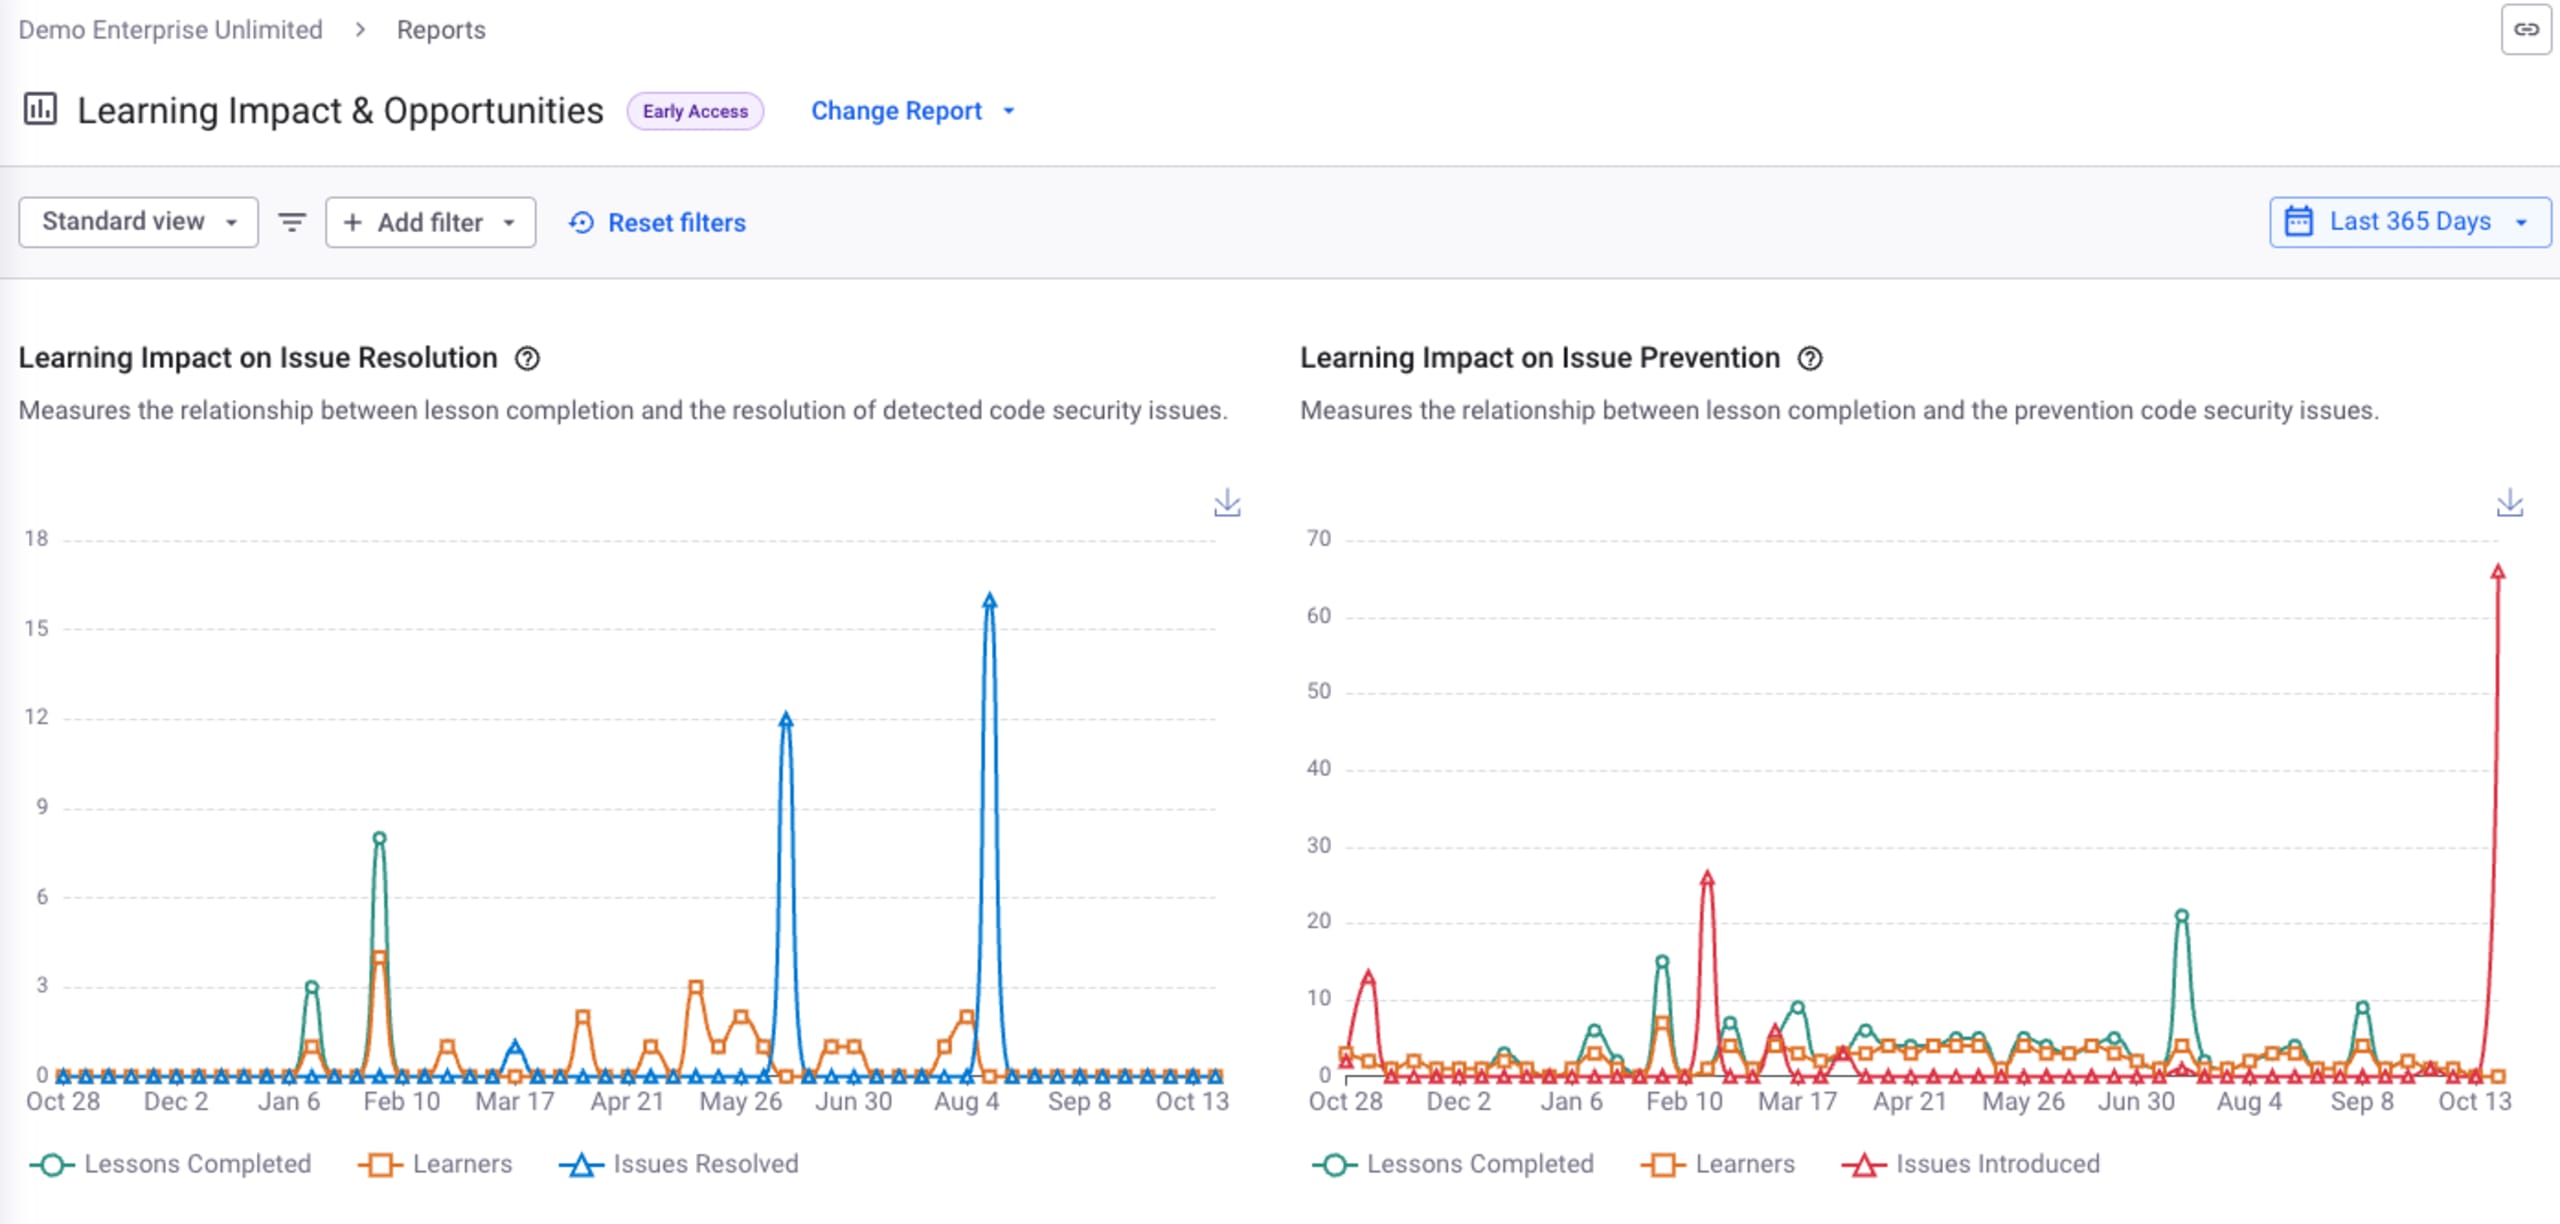Click the calendar icon in Last 365 Days
2560x1224 pixels.
coord(2300,221)
